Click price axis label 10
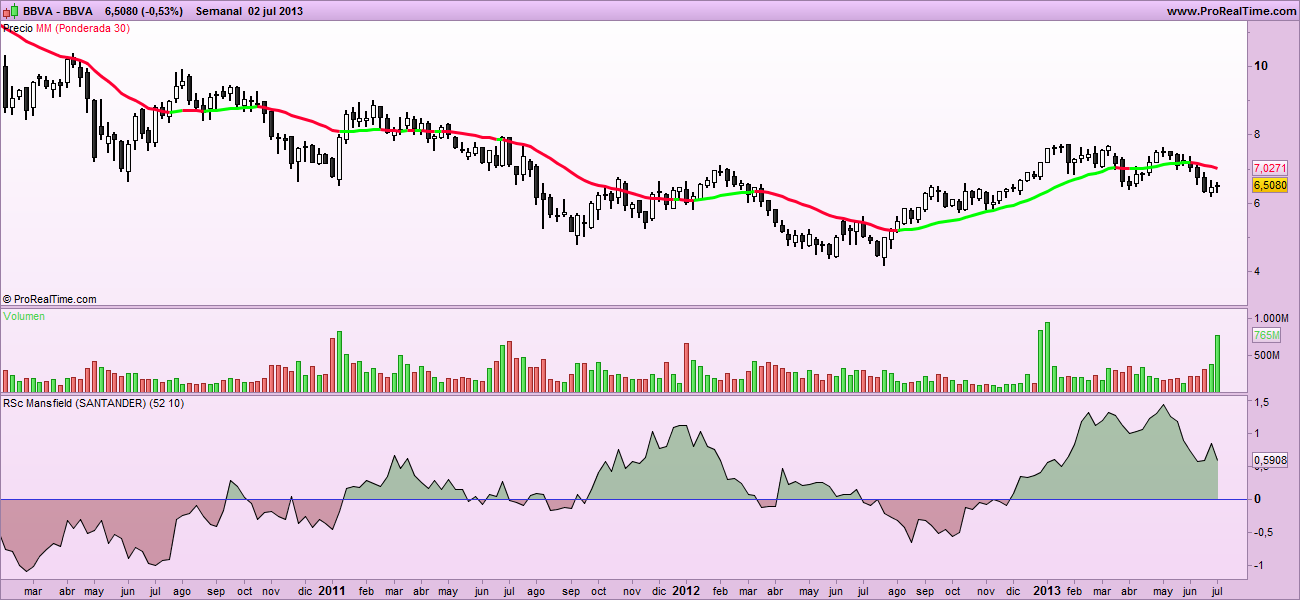This screenshot has width=1300, height=600. 1261,66
